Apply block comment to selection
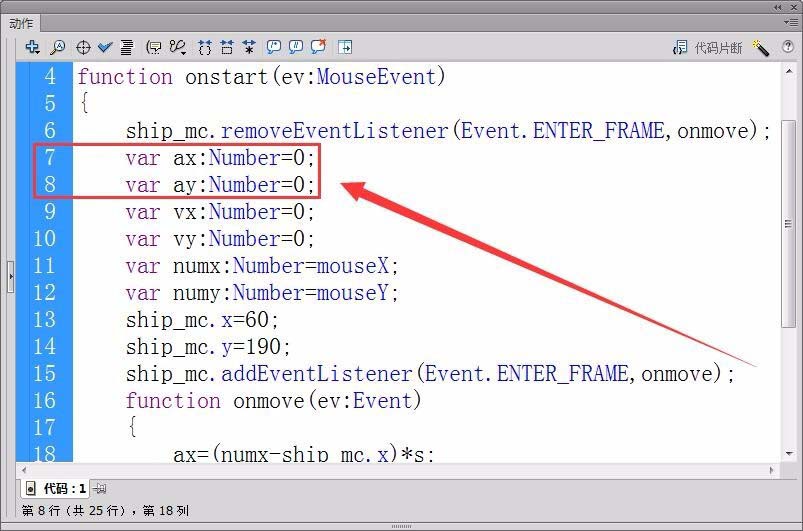This screenshot has height=531, width=803. click(273, 48)
